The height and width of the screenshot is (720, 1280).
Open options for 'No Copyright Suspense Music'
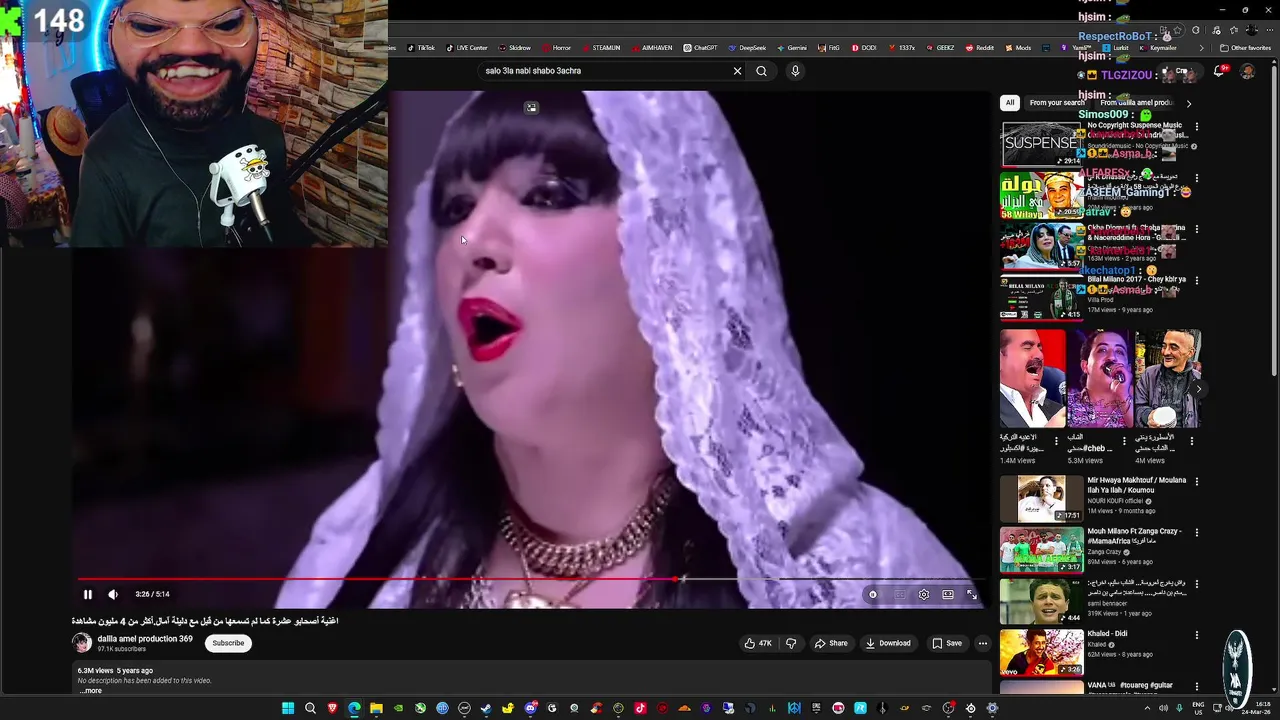pyautogui.click(x=1196, y=127)
